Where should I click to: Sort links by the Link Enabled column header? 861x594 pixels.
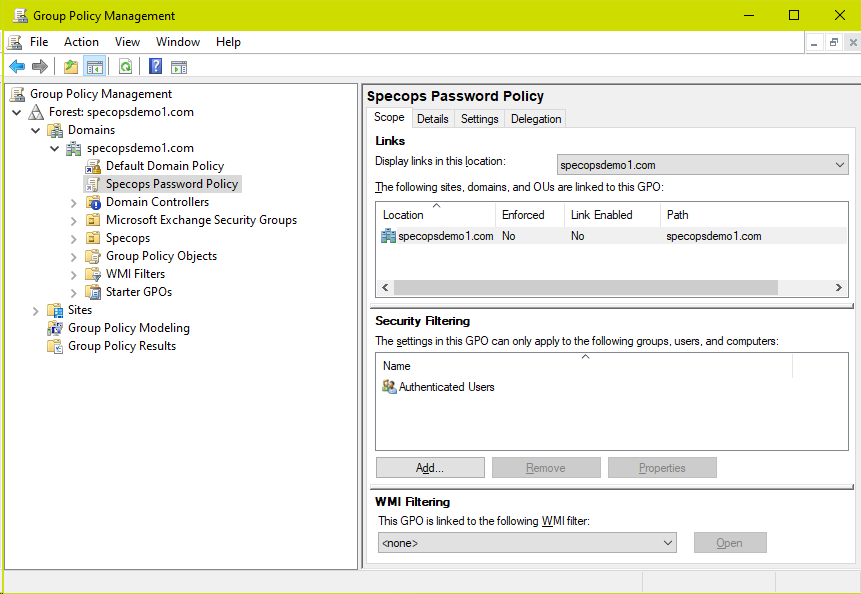[612, 215]
